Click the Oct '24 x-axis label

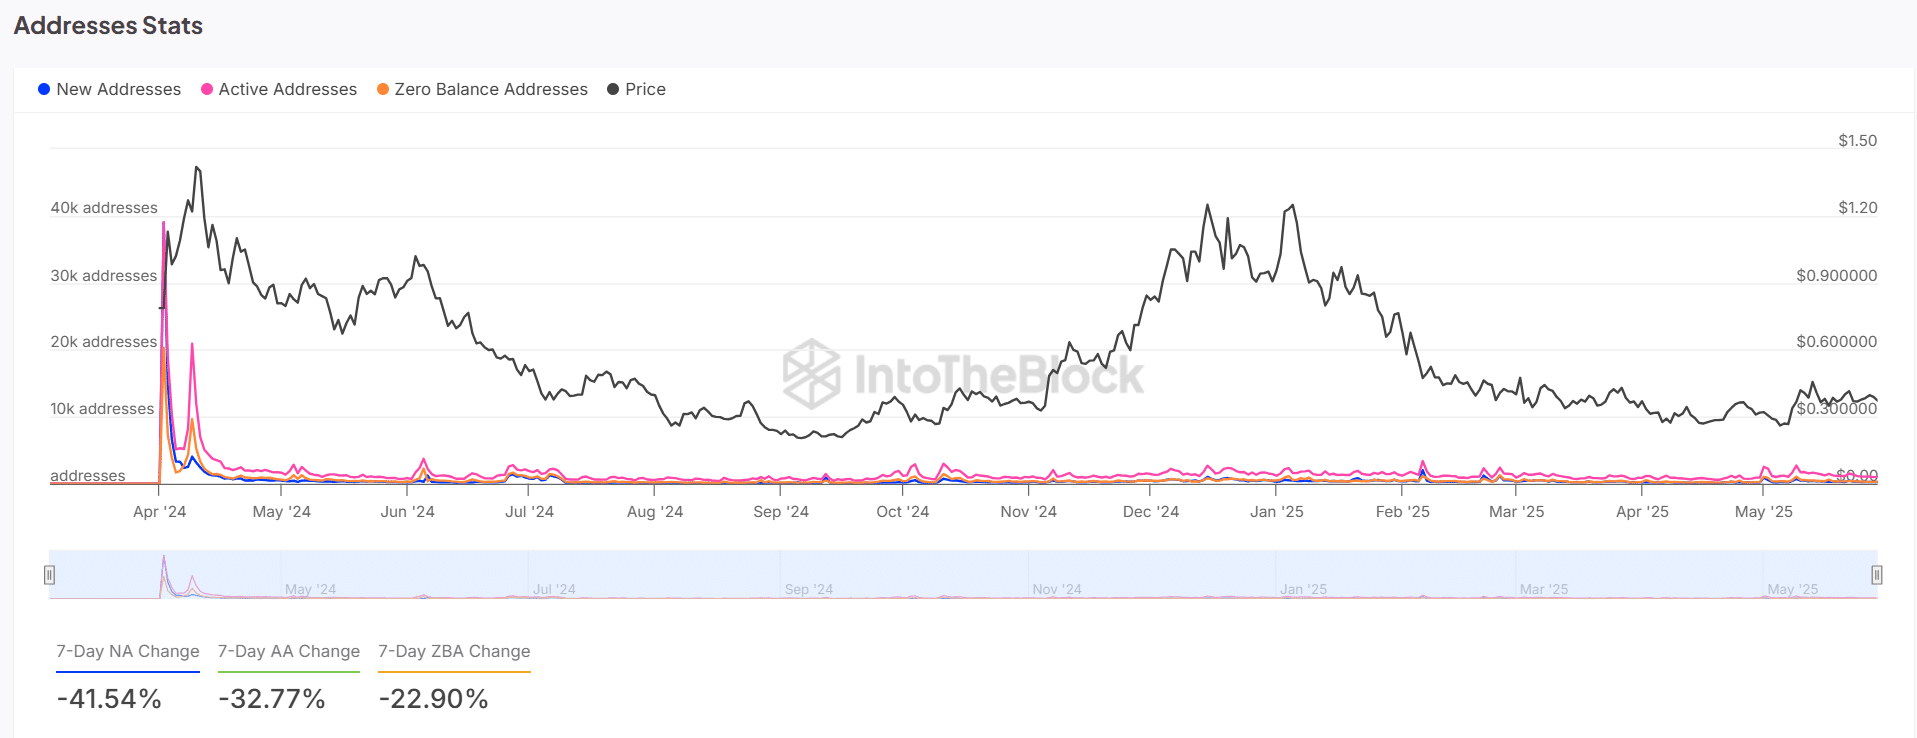[x=903, y=512]
